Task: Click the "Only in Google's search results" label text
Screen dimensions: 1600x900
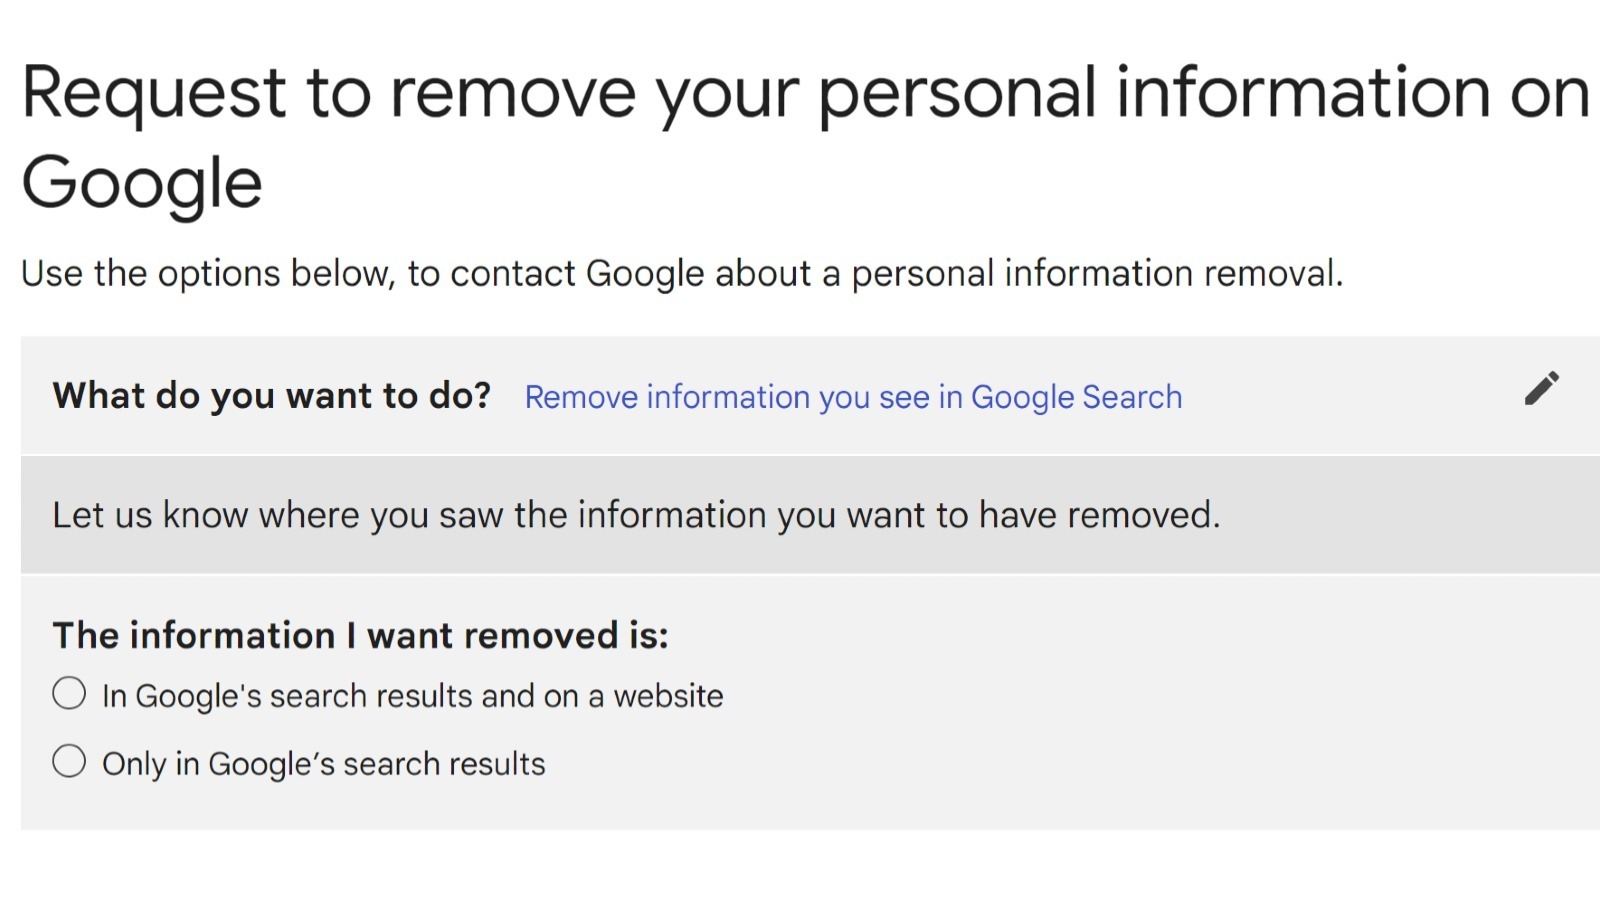Action: (x=323, y=764)
